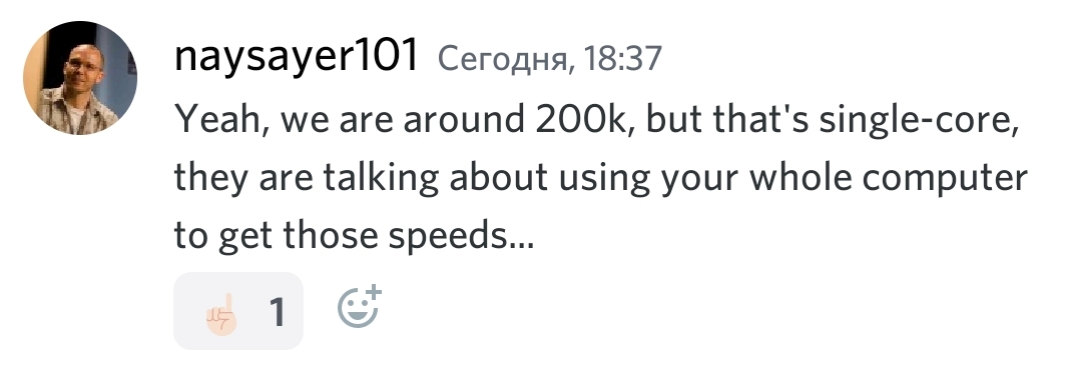Toggle the pointing-up finger reaction
Screen dimensions: 1080x385
click(x=238, y=311)
